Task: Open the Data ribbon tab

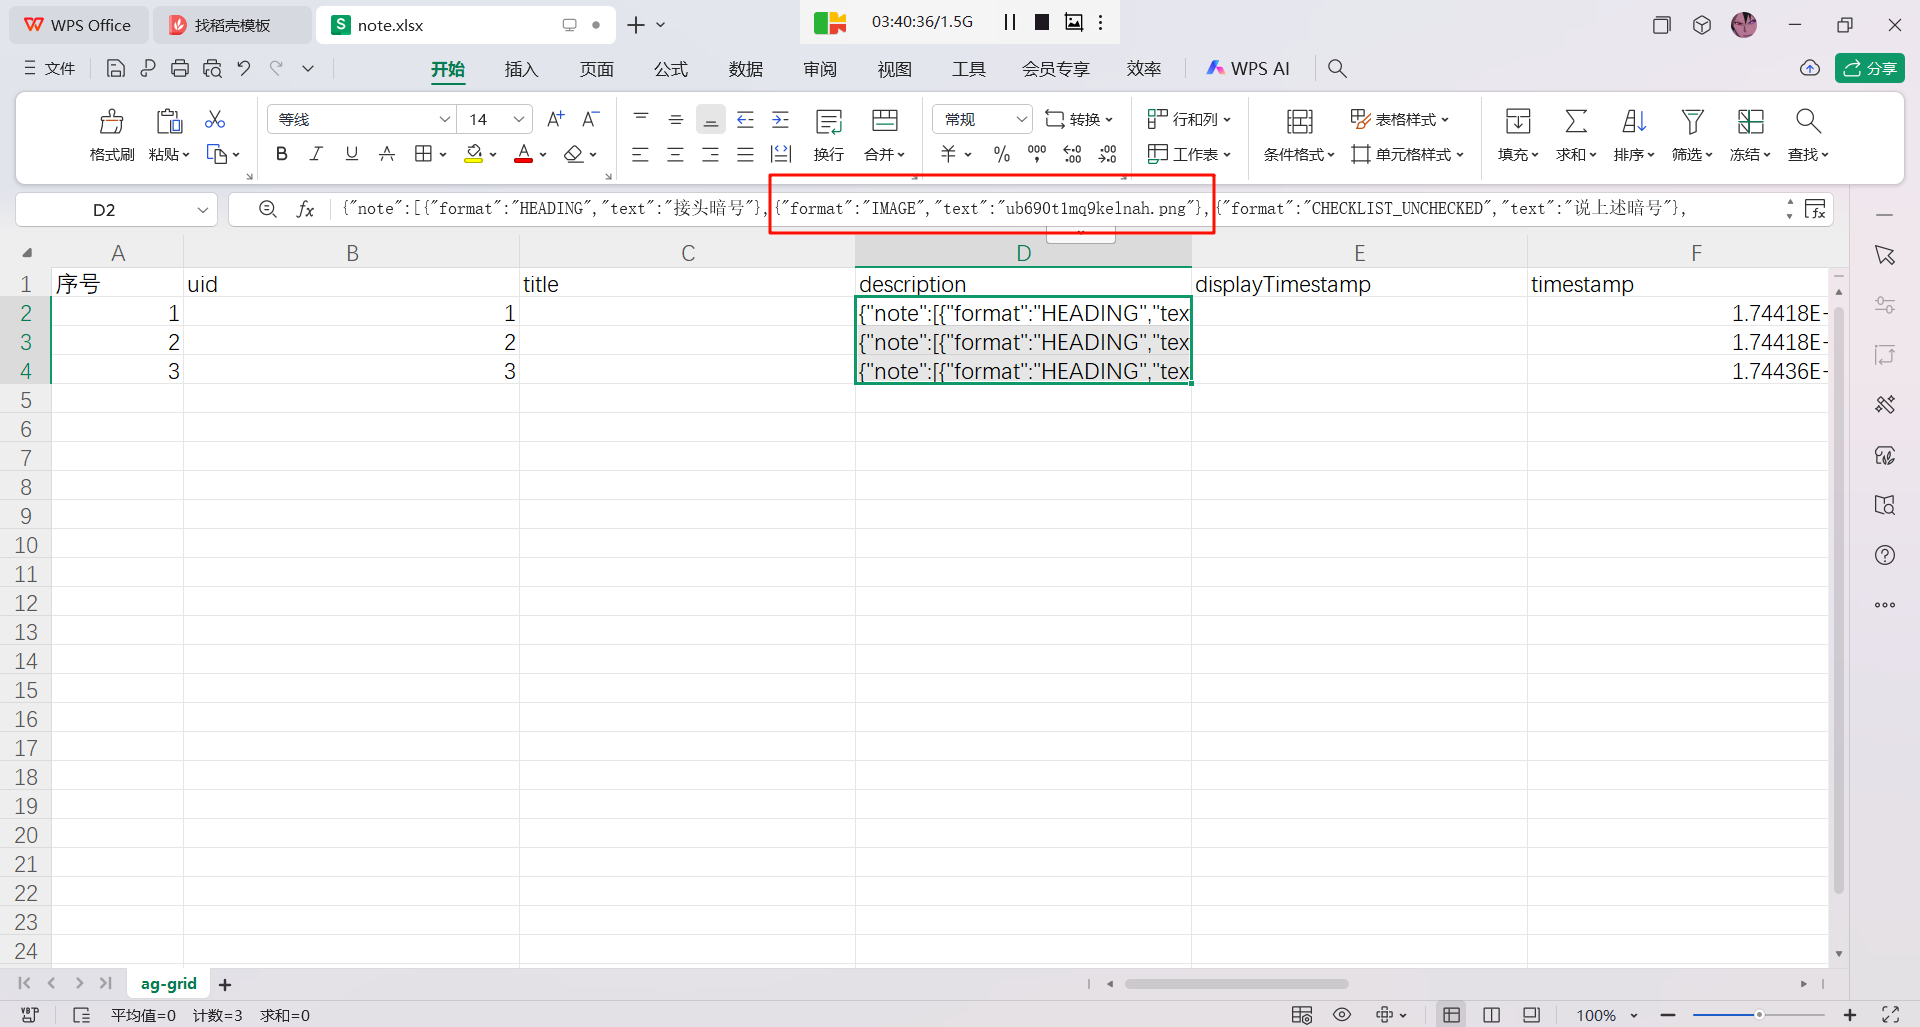Action: click(745, 69)
